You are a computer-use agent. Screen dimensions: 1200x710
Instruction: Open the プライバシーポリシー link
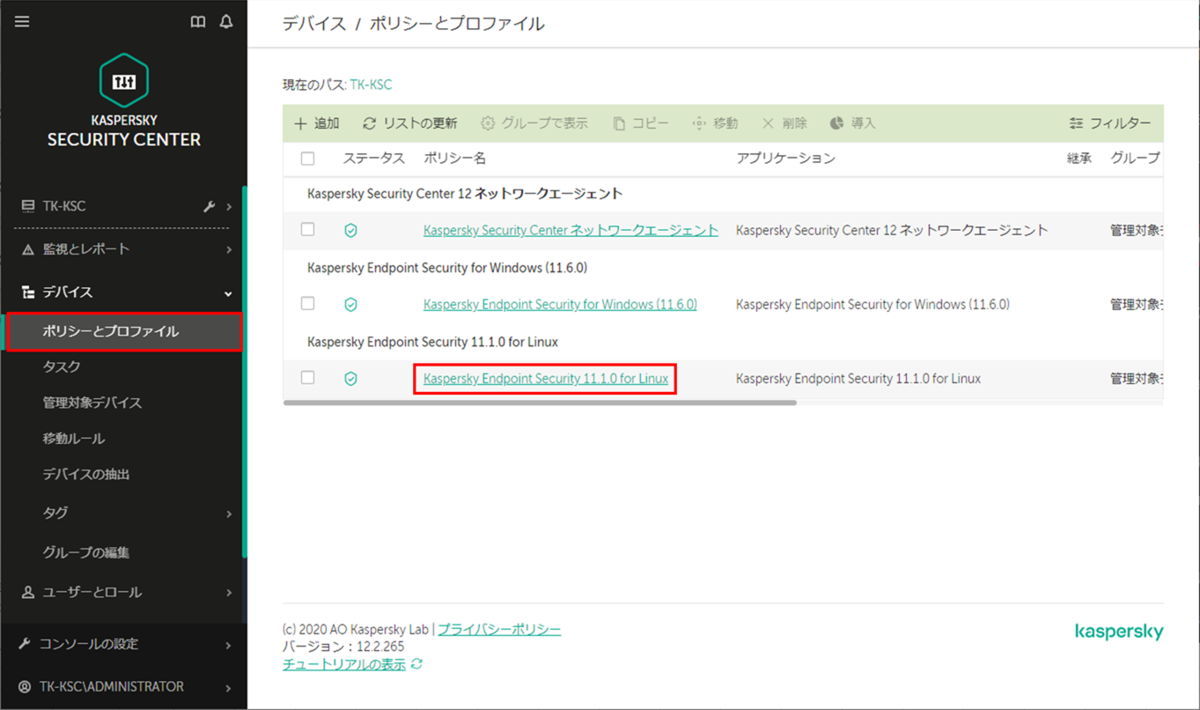(497, 628)
